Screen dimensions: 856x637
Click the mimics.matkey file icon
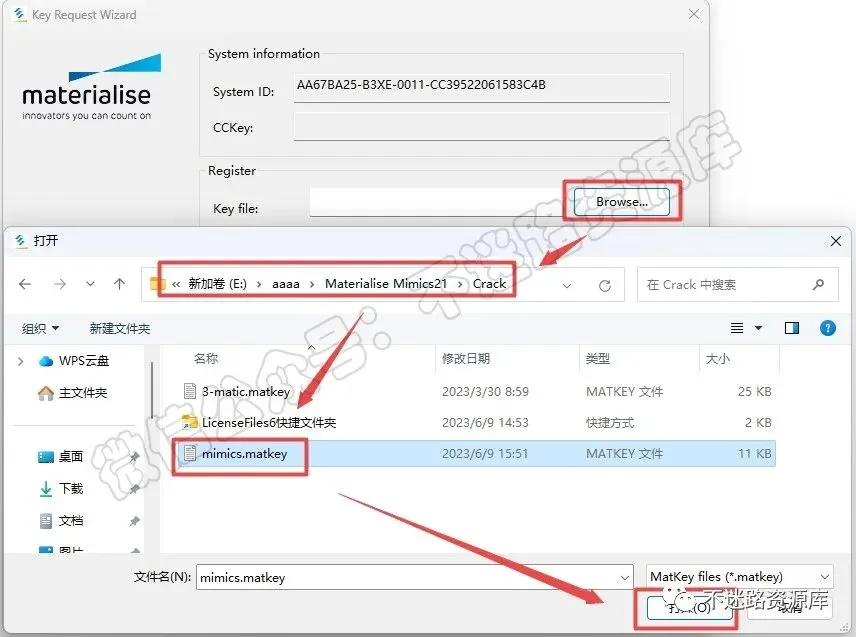(189, 454)
